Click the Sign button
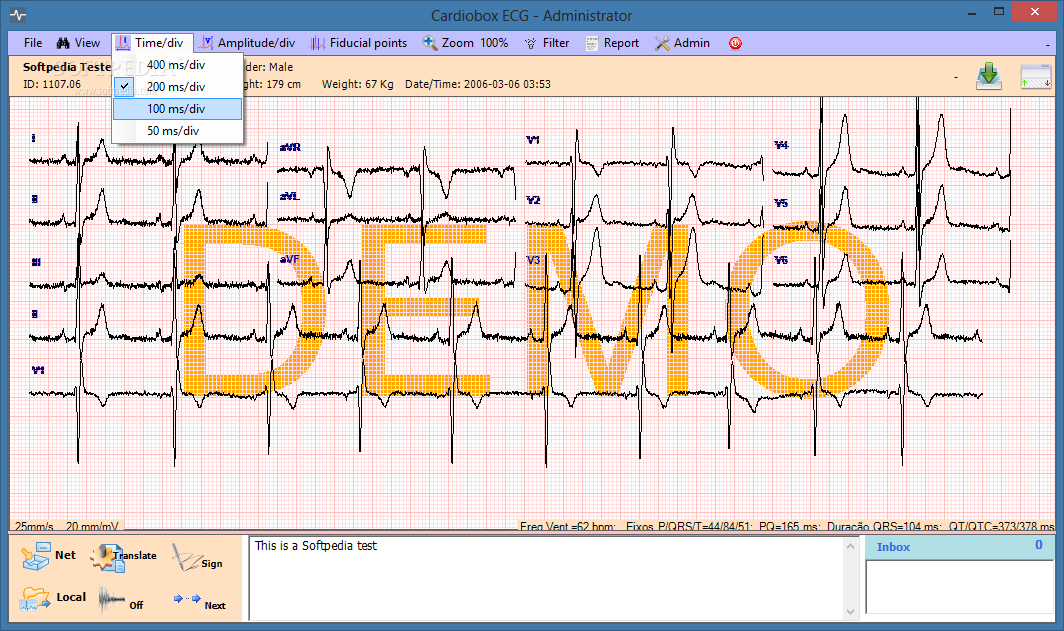 197,559
